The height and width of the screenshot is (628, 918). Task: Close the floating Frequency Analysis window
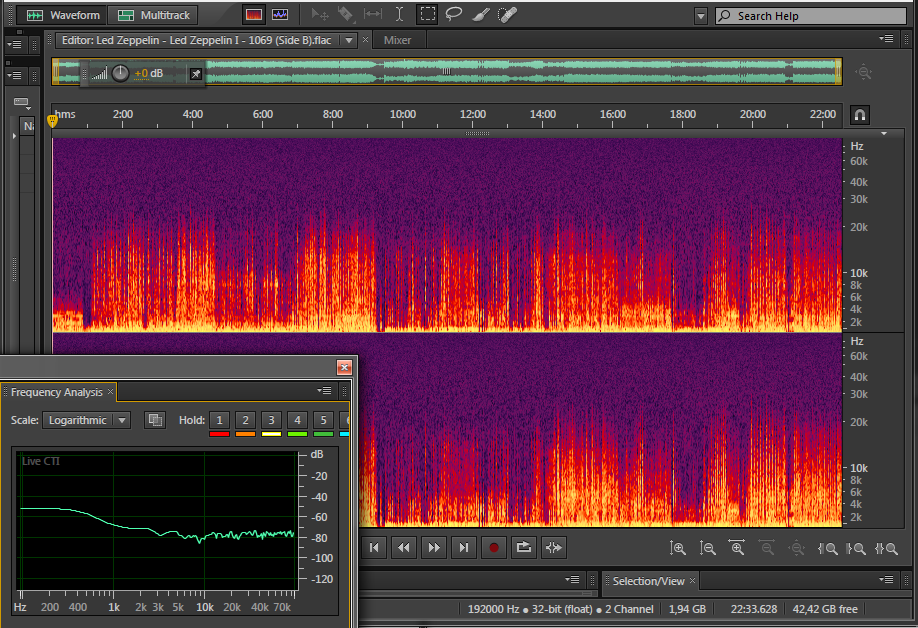[344, 367]
